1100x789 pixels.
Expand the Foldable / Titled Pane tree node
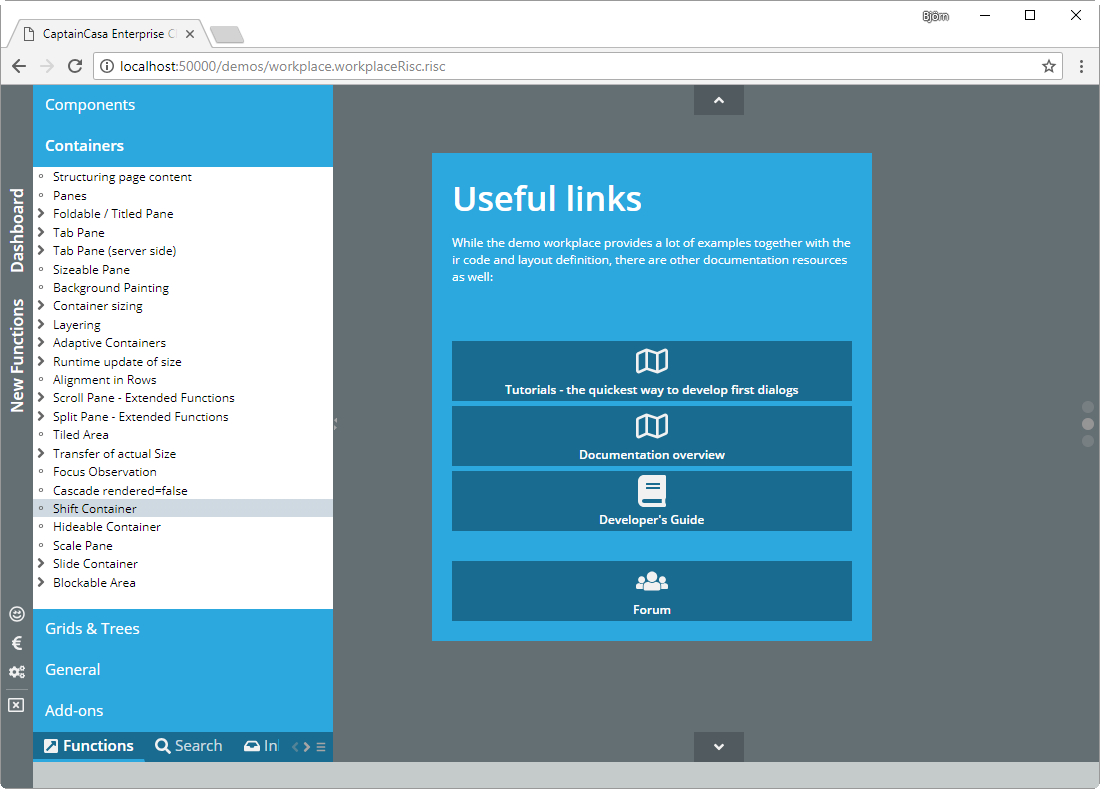point(41,214)
